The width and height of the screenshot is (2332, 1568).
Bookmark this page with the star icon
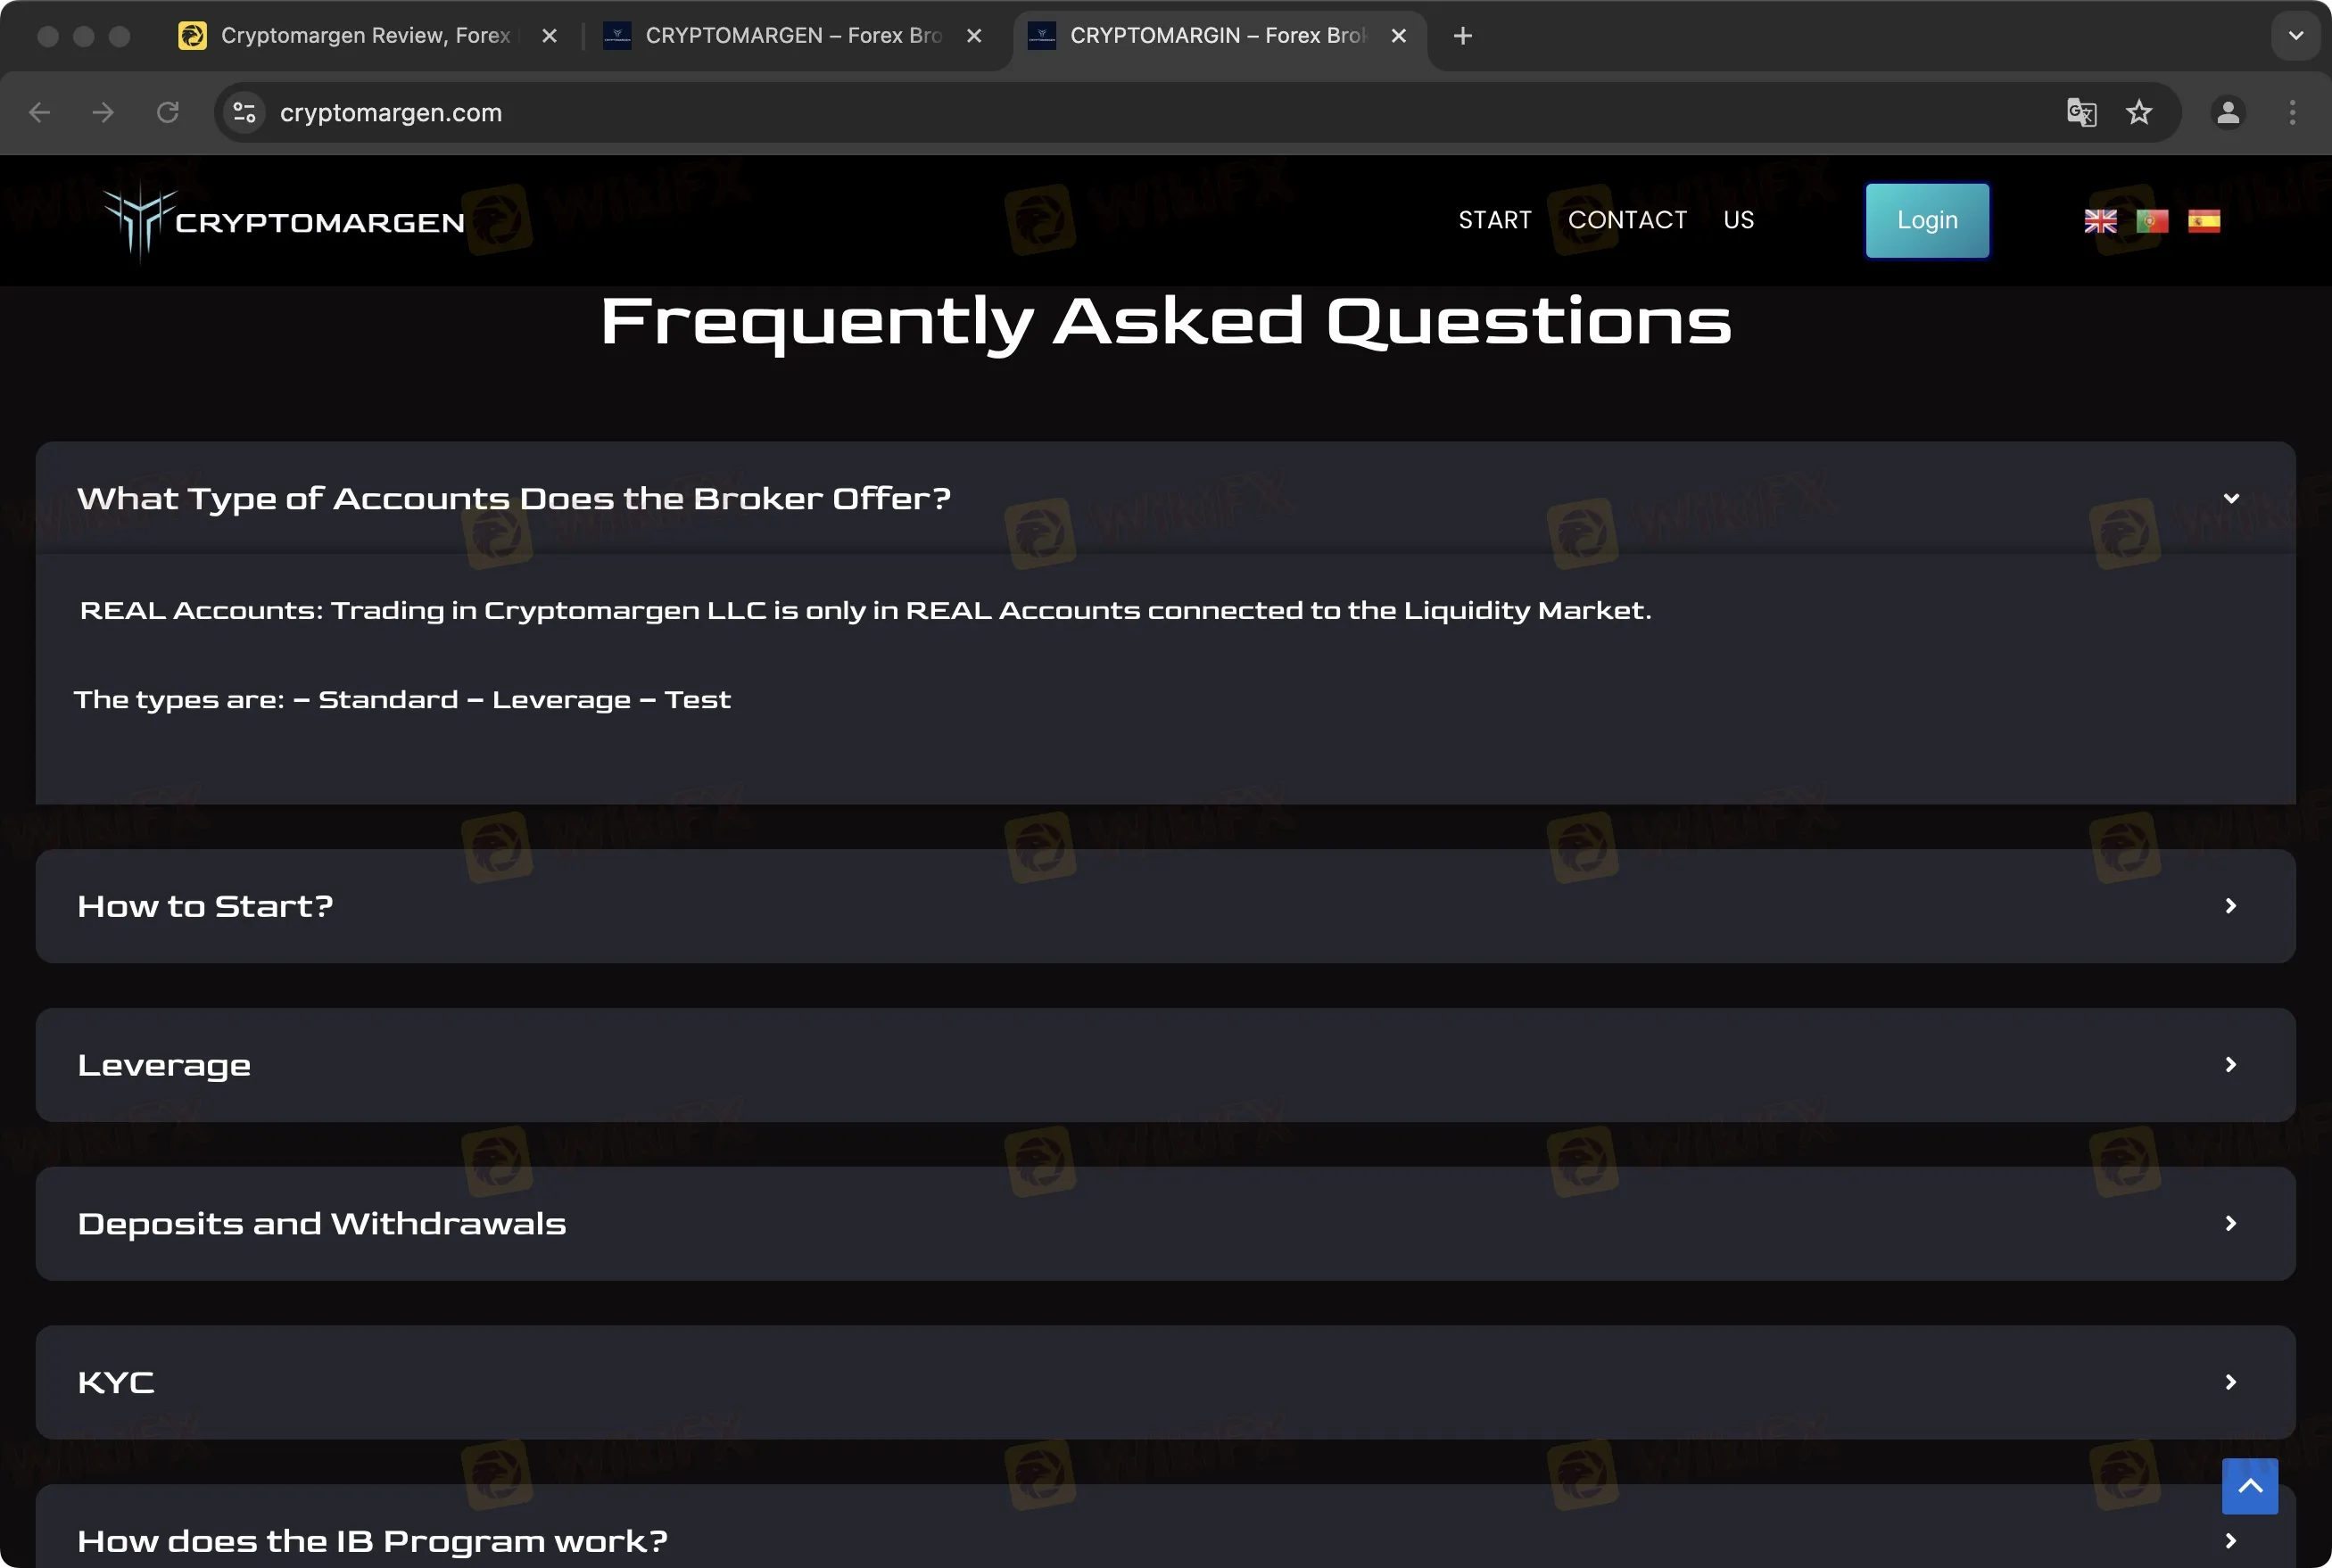click(2140, 112)
